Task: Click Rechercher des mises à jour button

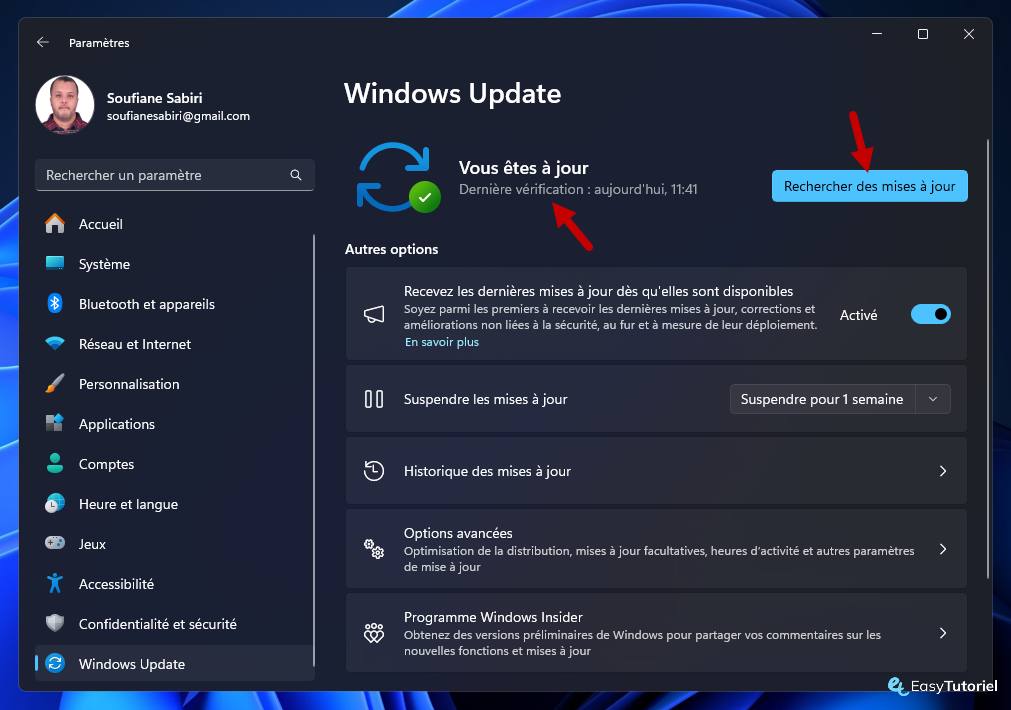Action: point(869,186)
